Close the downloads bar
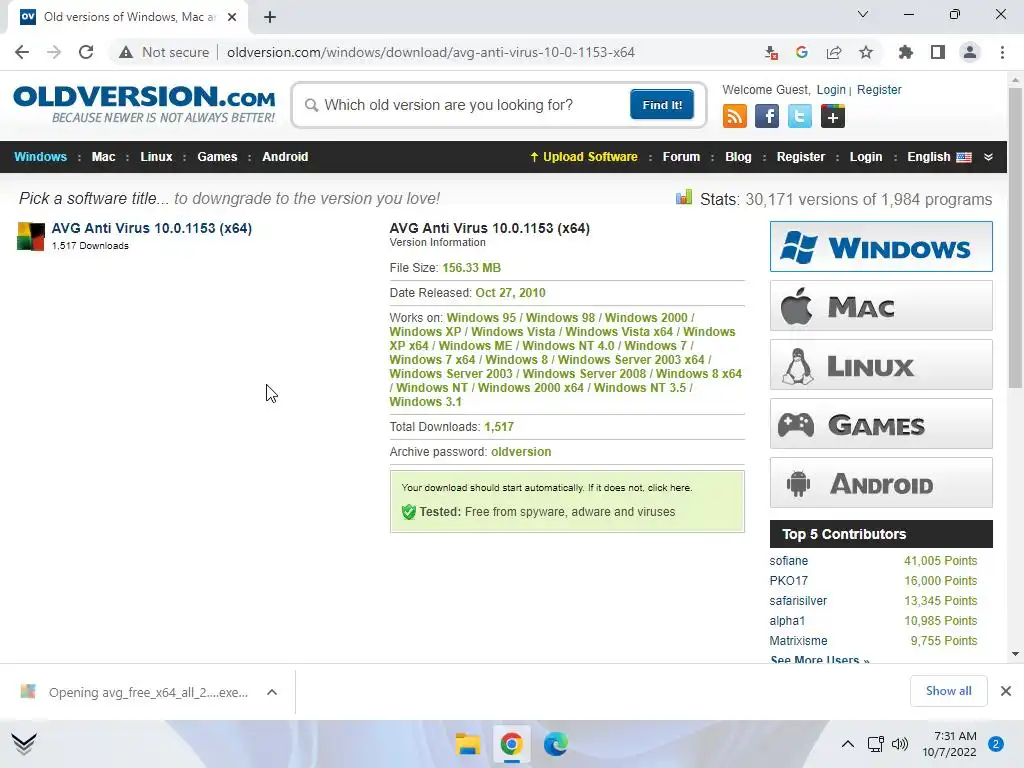 tap(1006, 691)
